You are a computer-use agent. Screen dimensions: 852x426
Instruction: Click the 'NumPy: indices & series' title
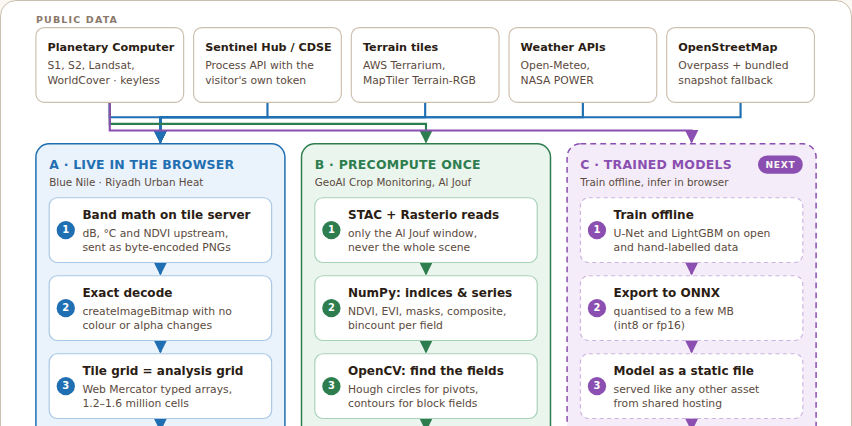[x=430, y=293]
